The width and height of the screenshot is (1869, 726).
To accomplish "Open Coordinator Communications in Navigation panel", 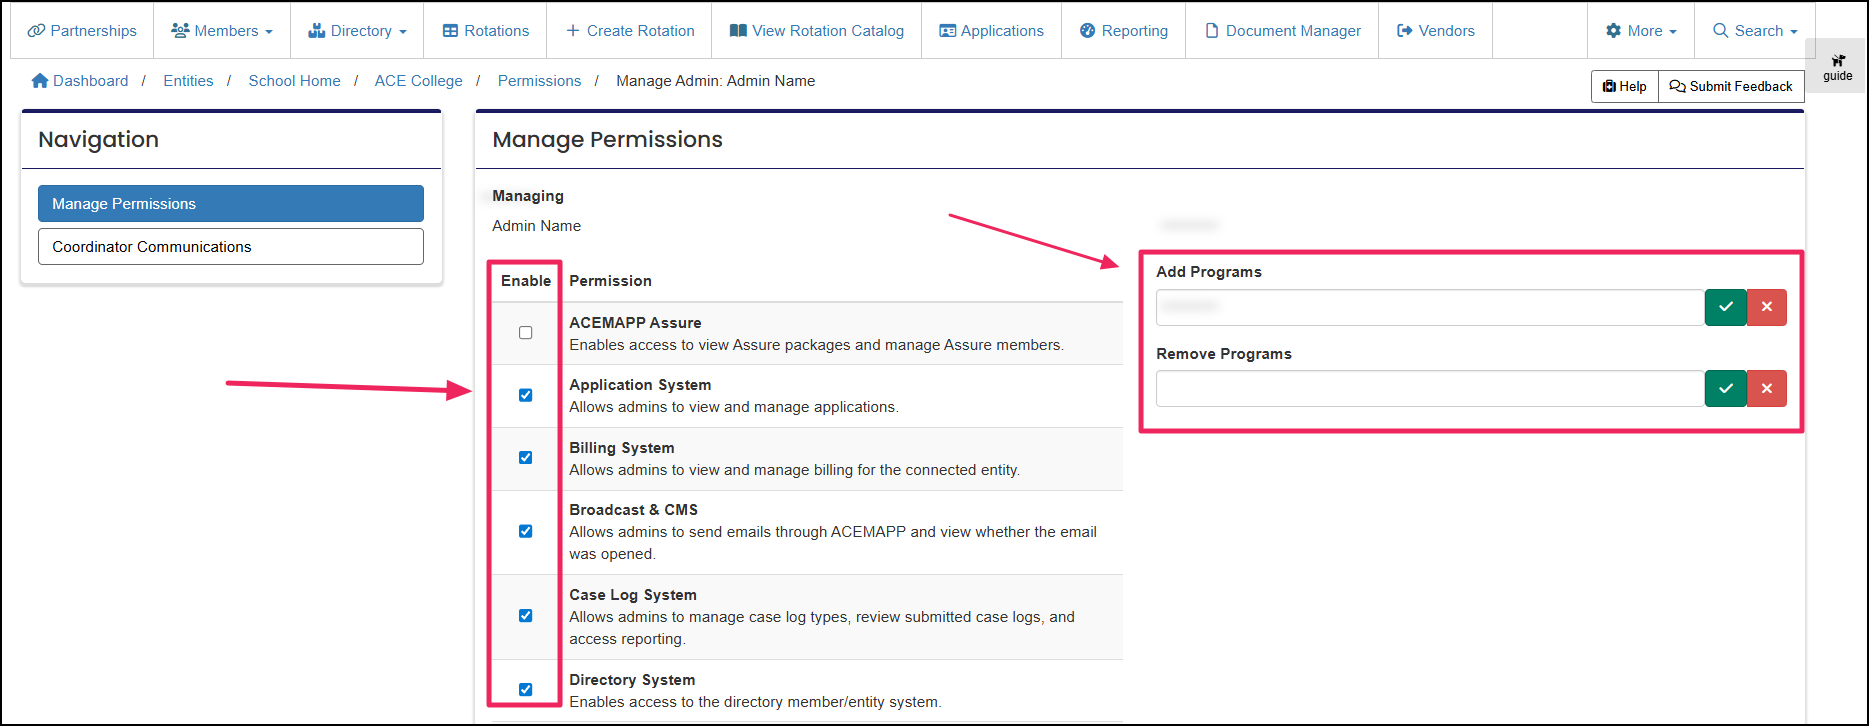I will tap(231, 247).
